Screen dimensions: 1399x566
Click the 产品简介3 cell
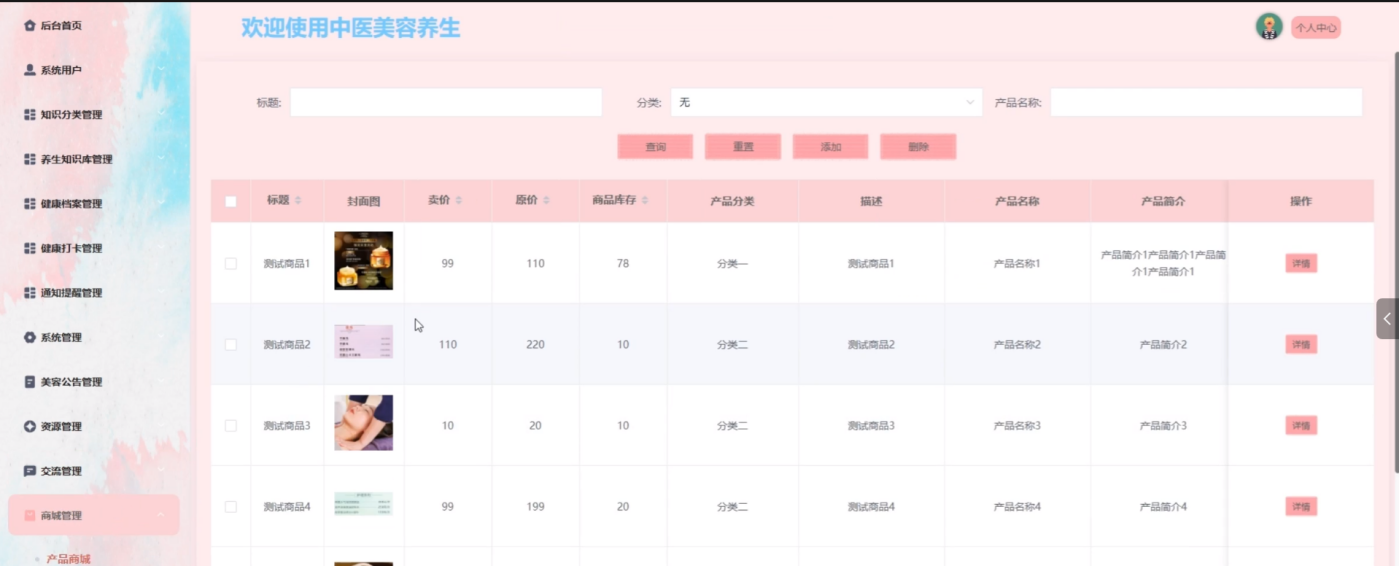1163,426
